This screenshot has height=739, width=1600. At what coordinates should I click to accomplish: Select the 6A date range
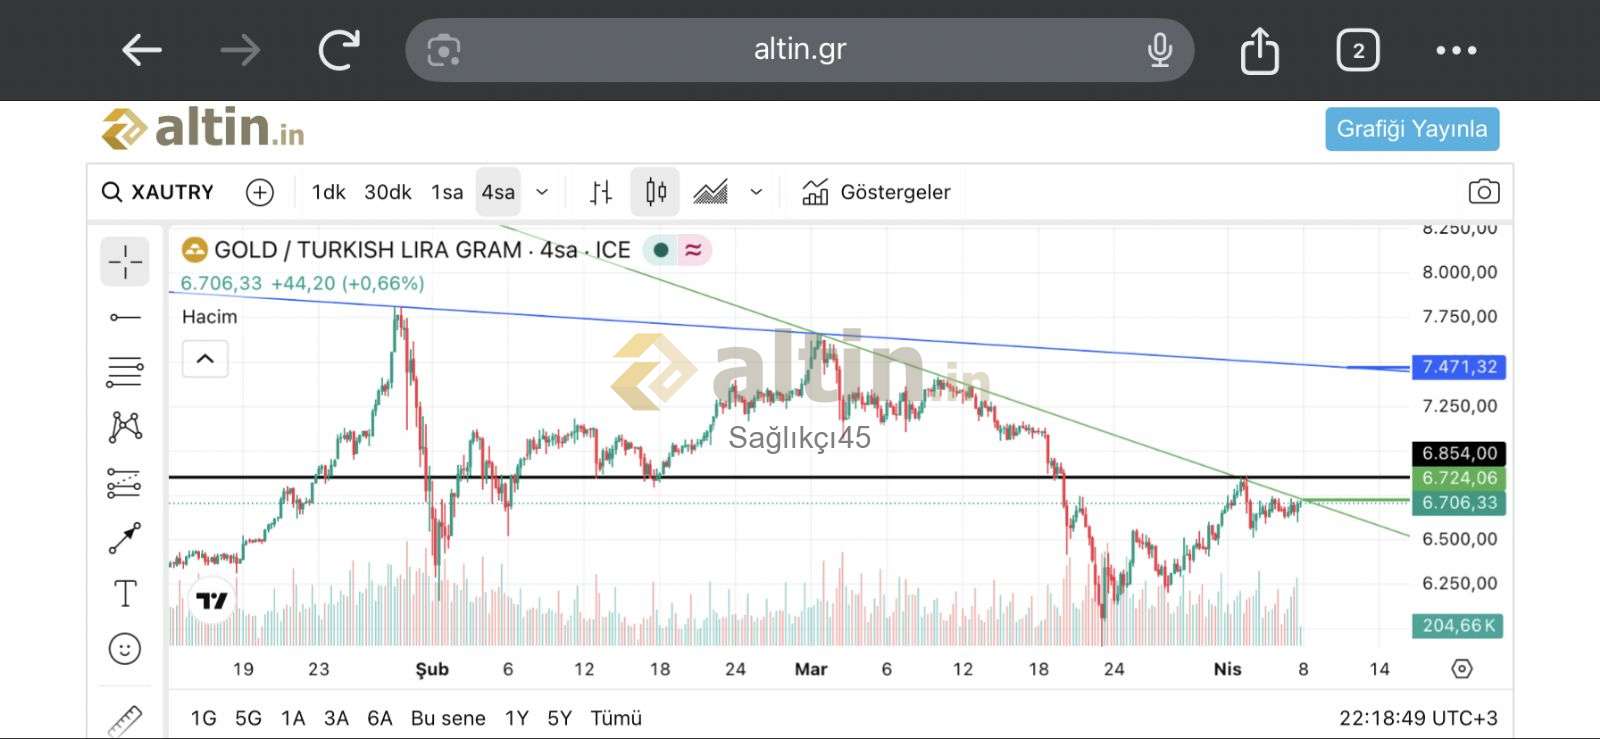379,718
